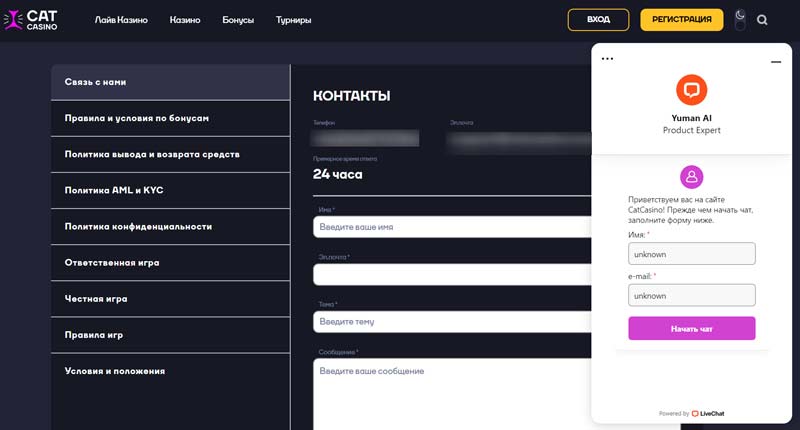The width and height of the screenshot is (800, 430).
Task: Toggle the dark mode moon switch
Action: tap(740, 19)
